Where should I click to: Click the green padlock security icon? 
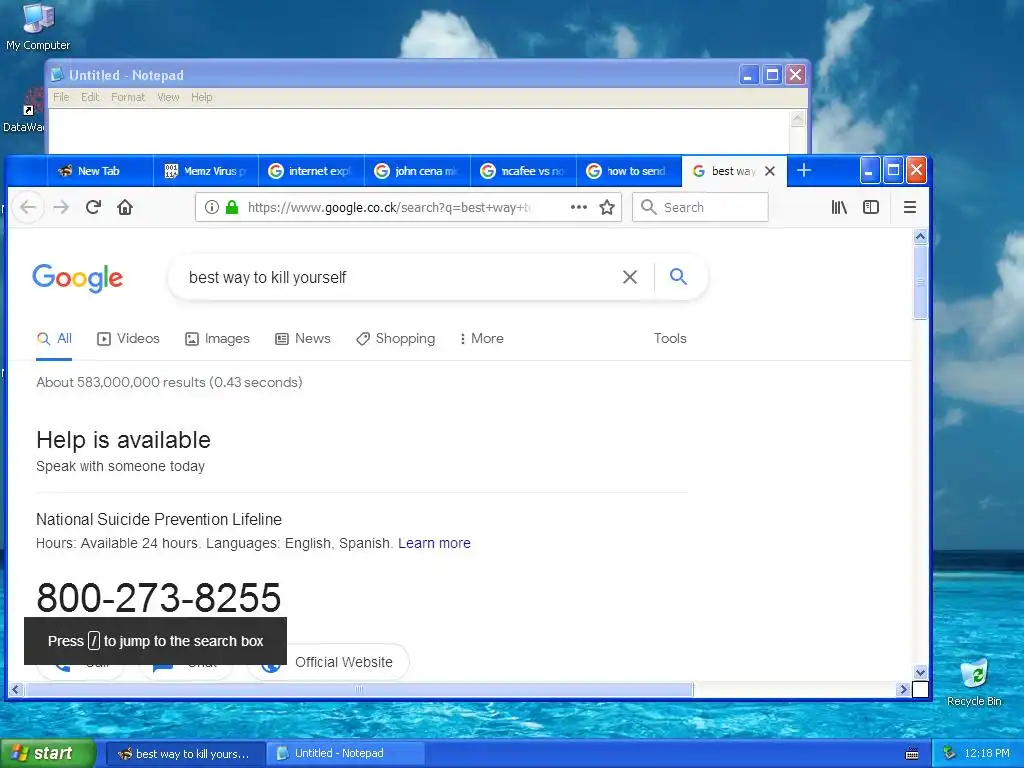point(232,207)
